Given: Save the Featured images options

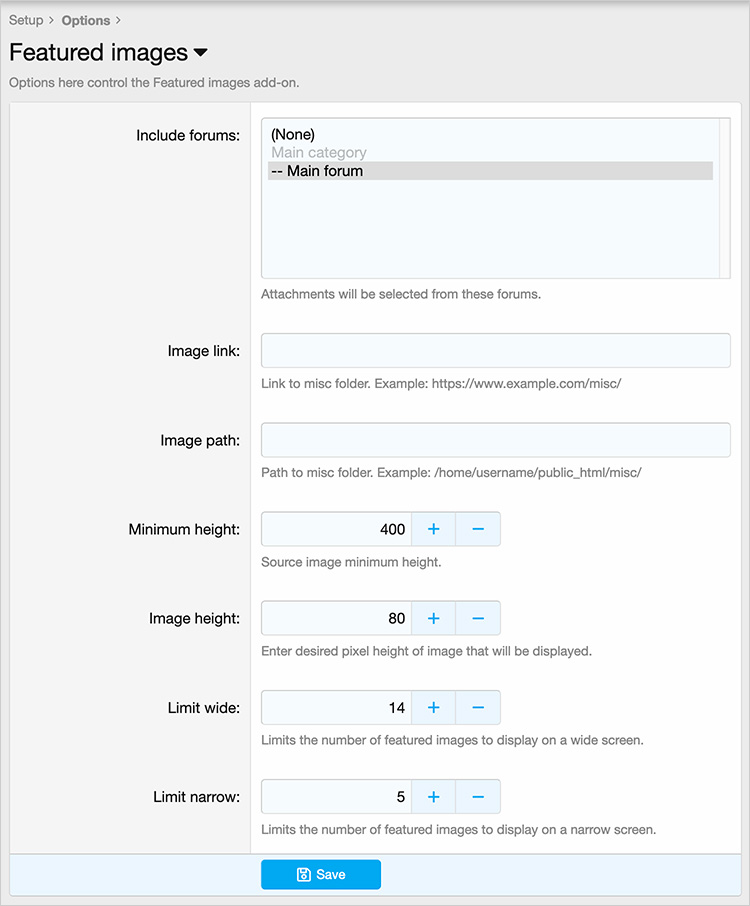Looking at the screenshot, I should tap(321, 874).
